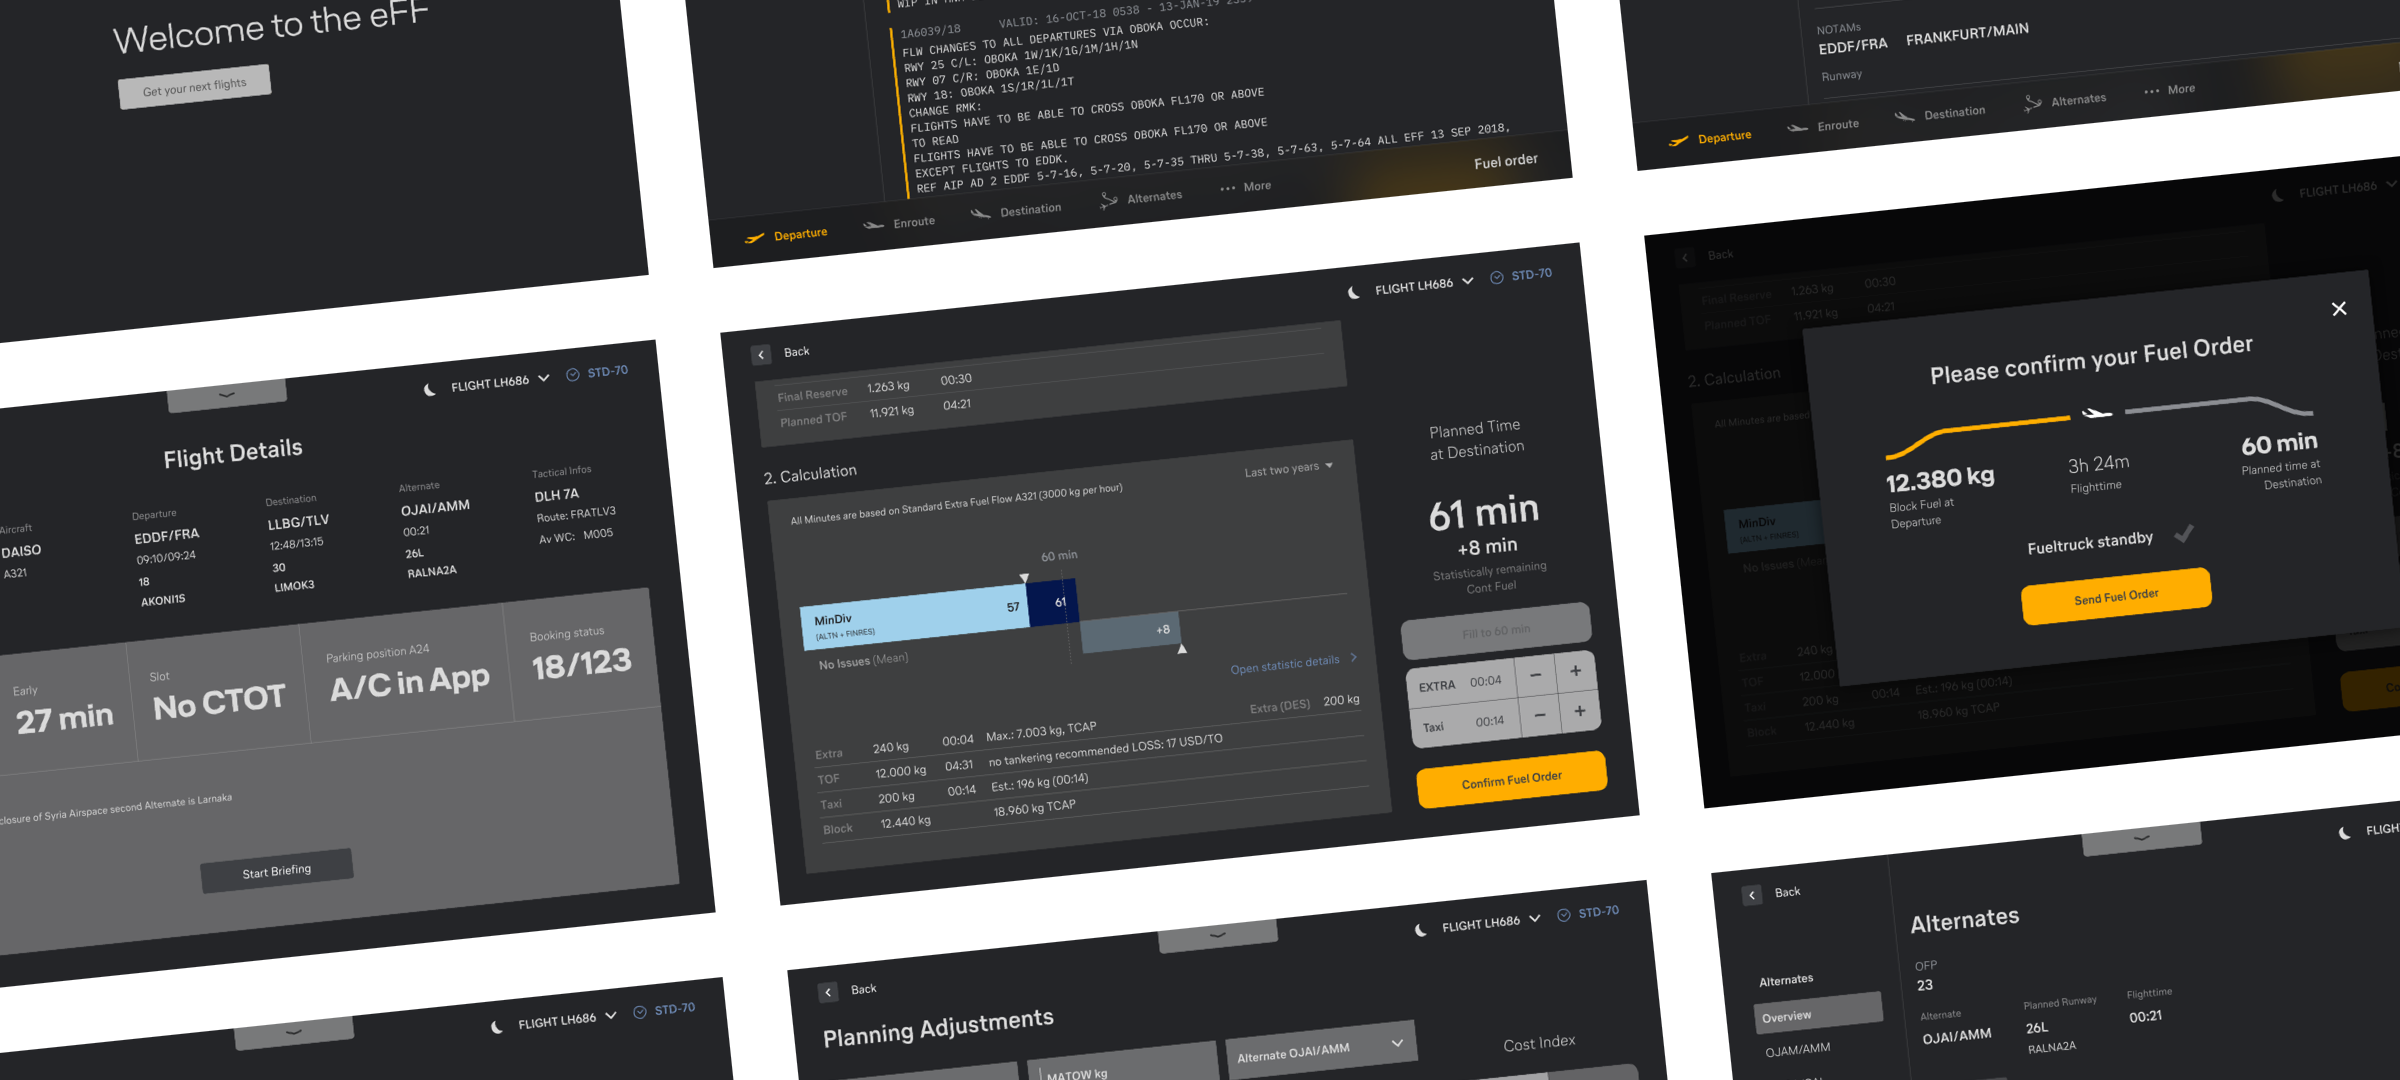The height and width of the screenshot is (1080, 2400).
Task: Click the STD-70 clock icon in Flight Details
Action: point(573,375)
